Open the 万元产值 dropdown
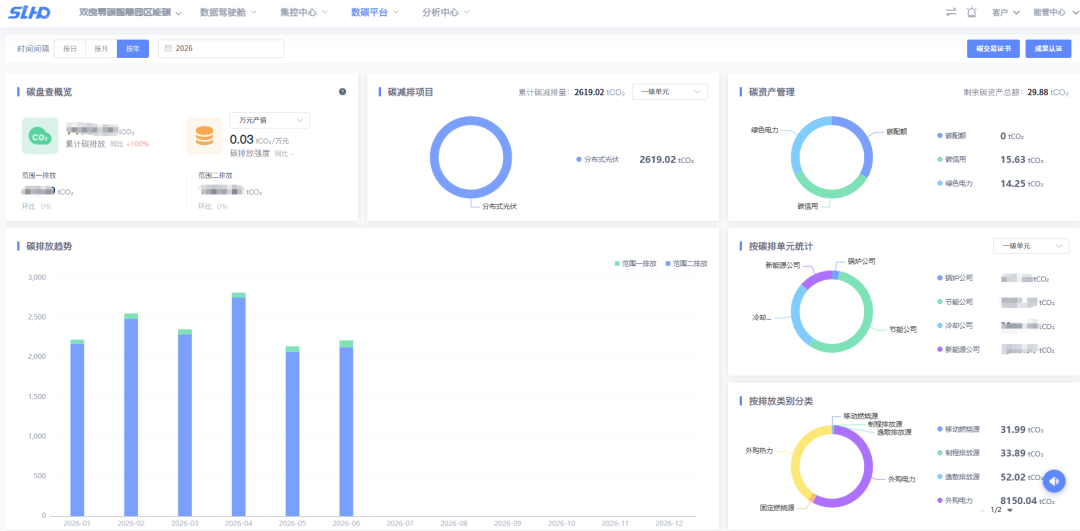This screenshot has height=531, width=1080. coord(269,121)
